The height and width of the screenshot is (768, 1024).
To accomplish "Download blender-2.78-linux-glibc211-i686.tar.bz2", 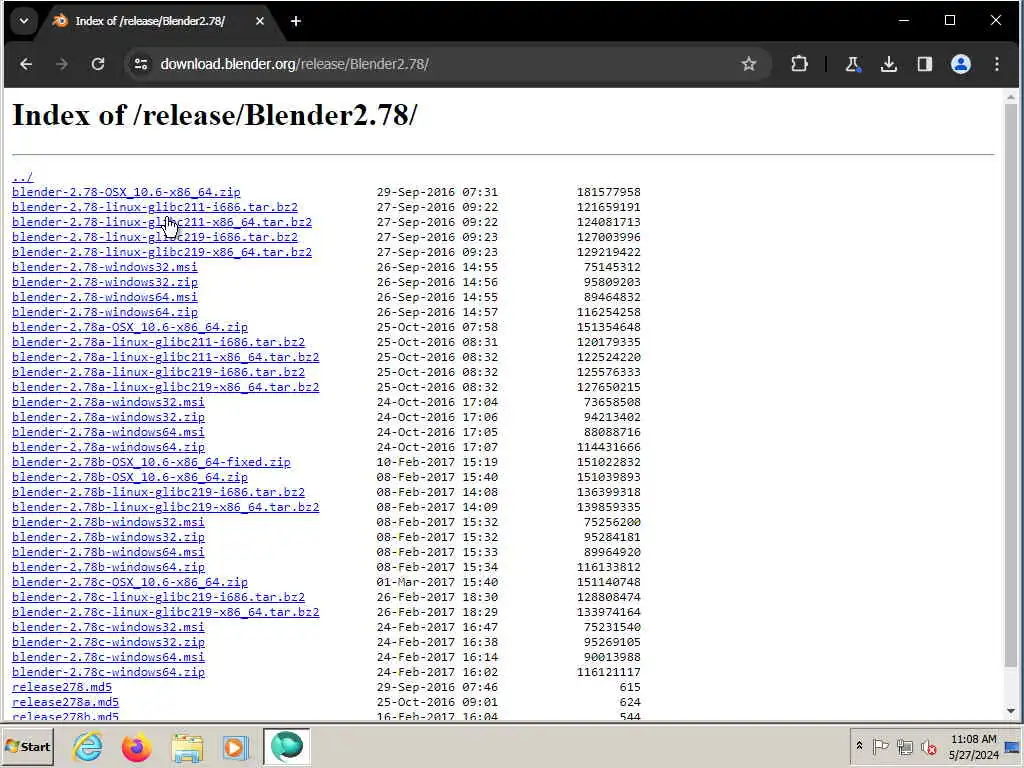I will coord(155,207).
